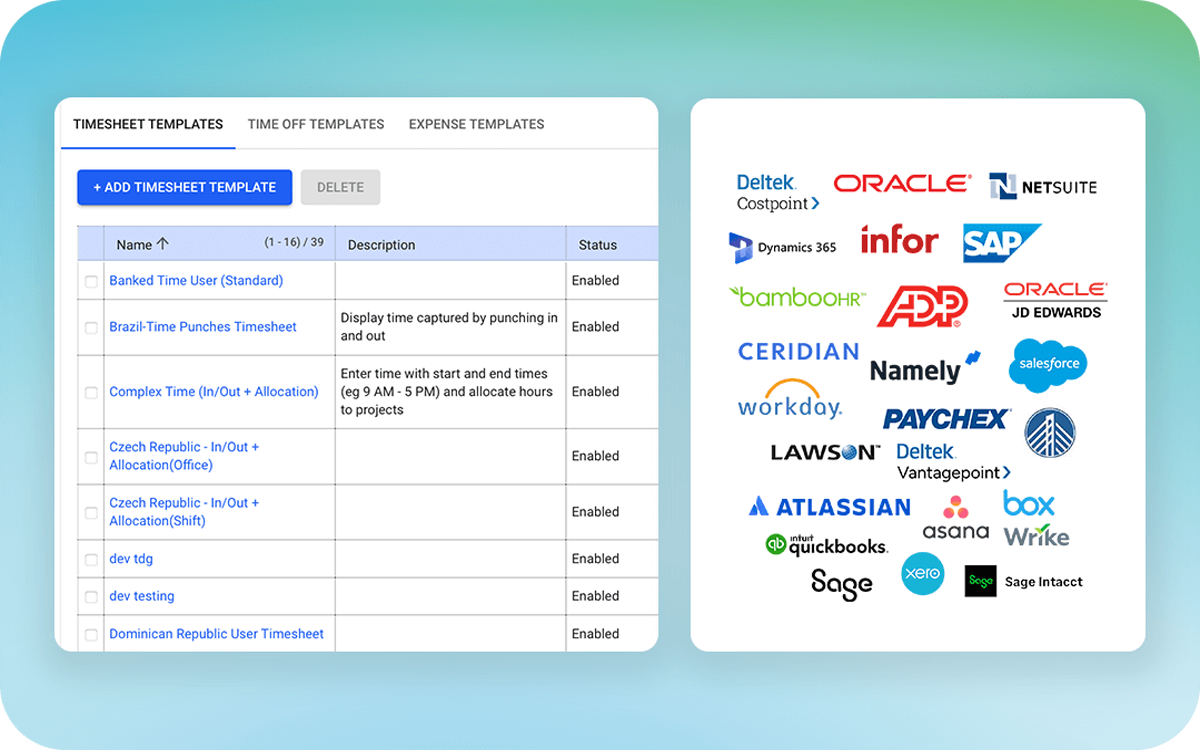The height and width of the screenshot is (750, 1200).
Task: Click the Ceridian logo
Action: (799, 352)
